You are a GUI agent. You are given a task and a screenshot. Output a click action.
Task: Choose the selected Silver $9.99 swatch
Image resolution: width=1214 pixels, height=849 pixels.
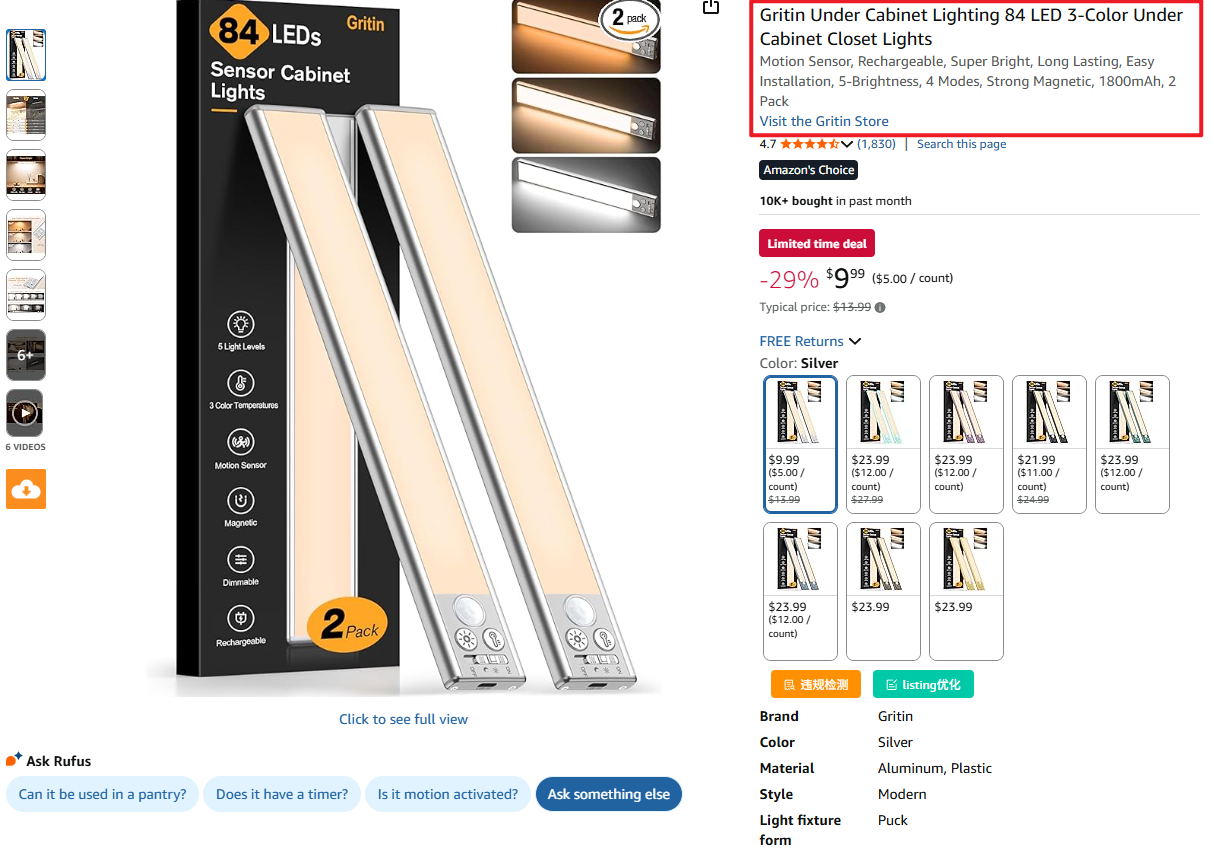click(800, 444)
